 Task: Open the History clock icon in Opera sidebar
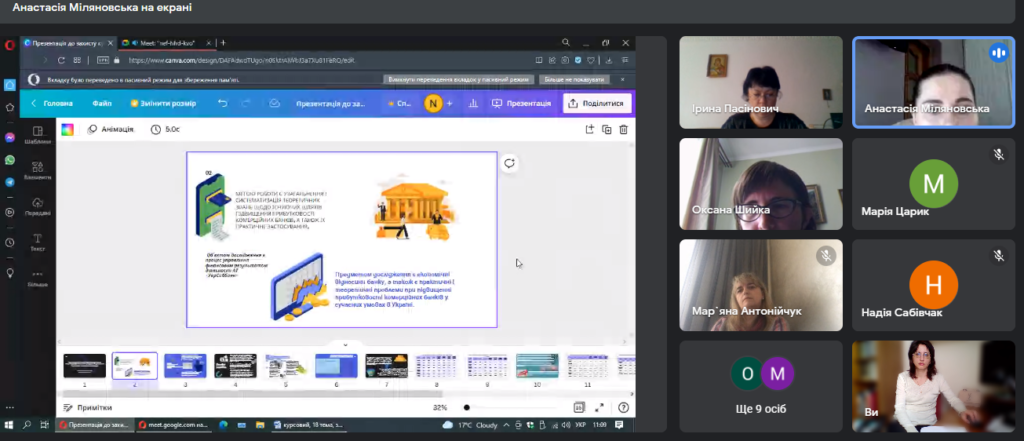point(10,242)
